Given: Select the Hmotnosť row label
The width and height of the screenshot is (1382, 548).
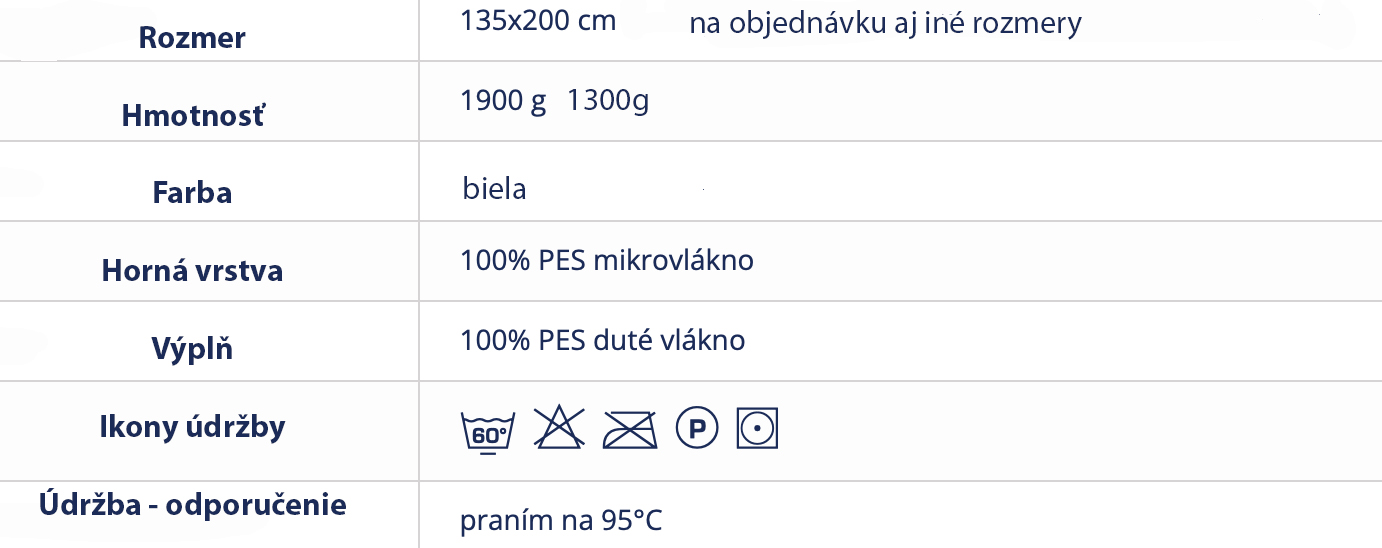Looking at the screenshot, I should 194,116.
